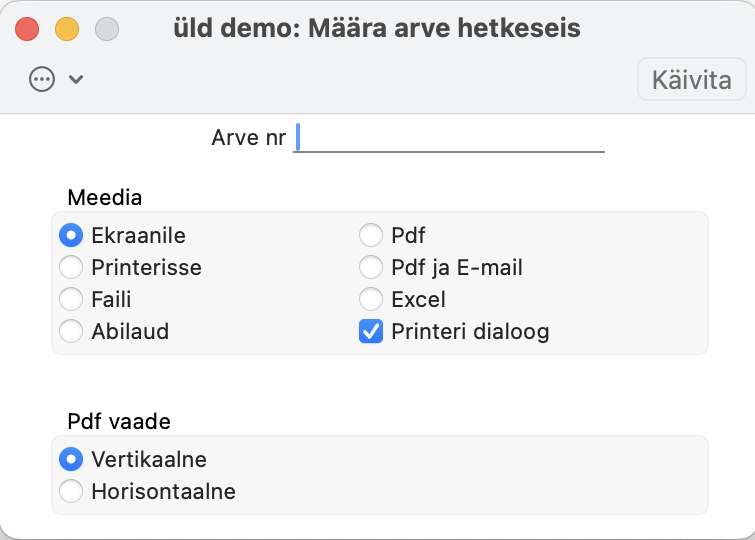This screenshot has width=755, height=540.
Task: Minimize the window with yellow button
Action: [67, 29]
